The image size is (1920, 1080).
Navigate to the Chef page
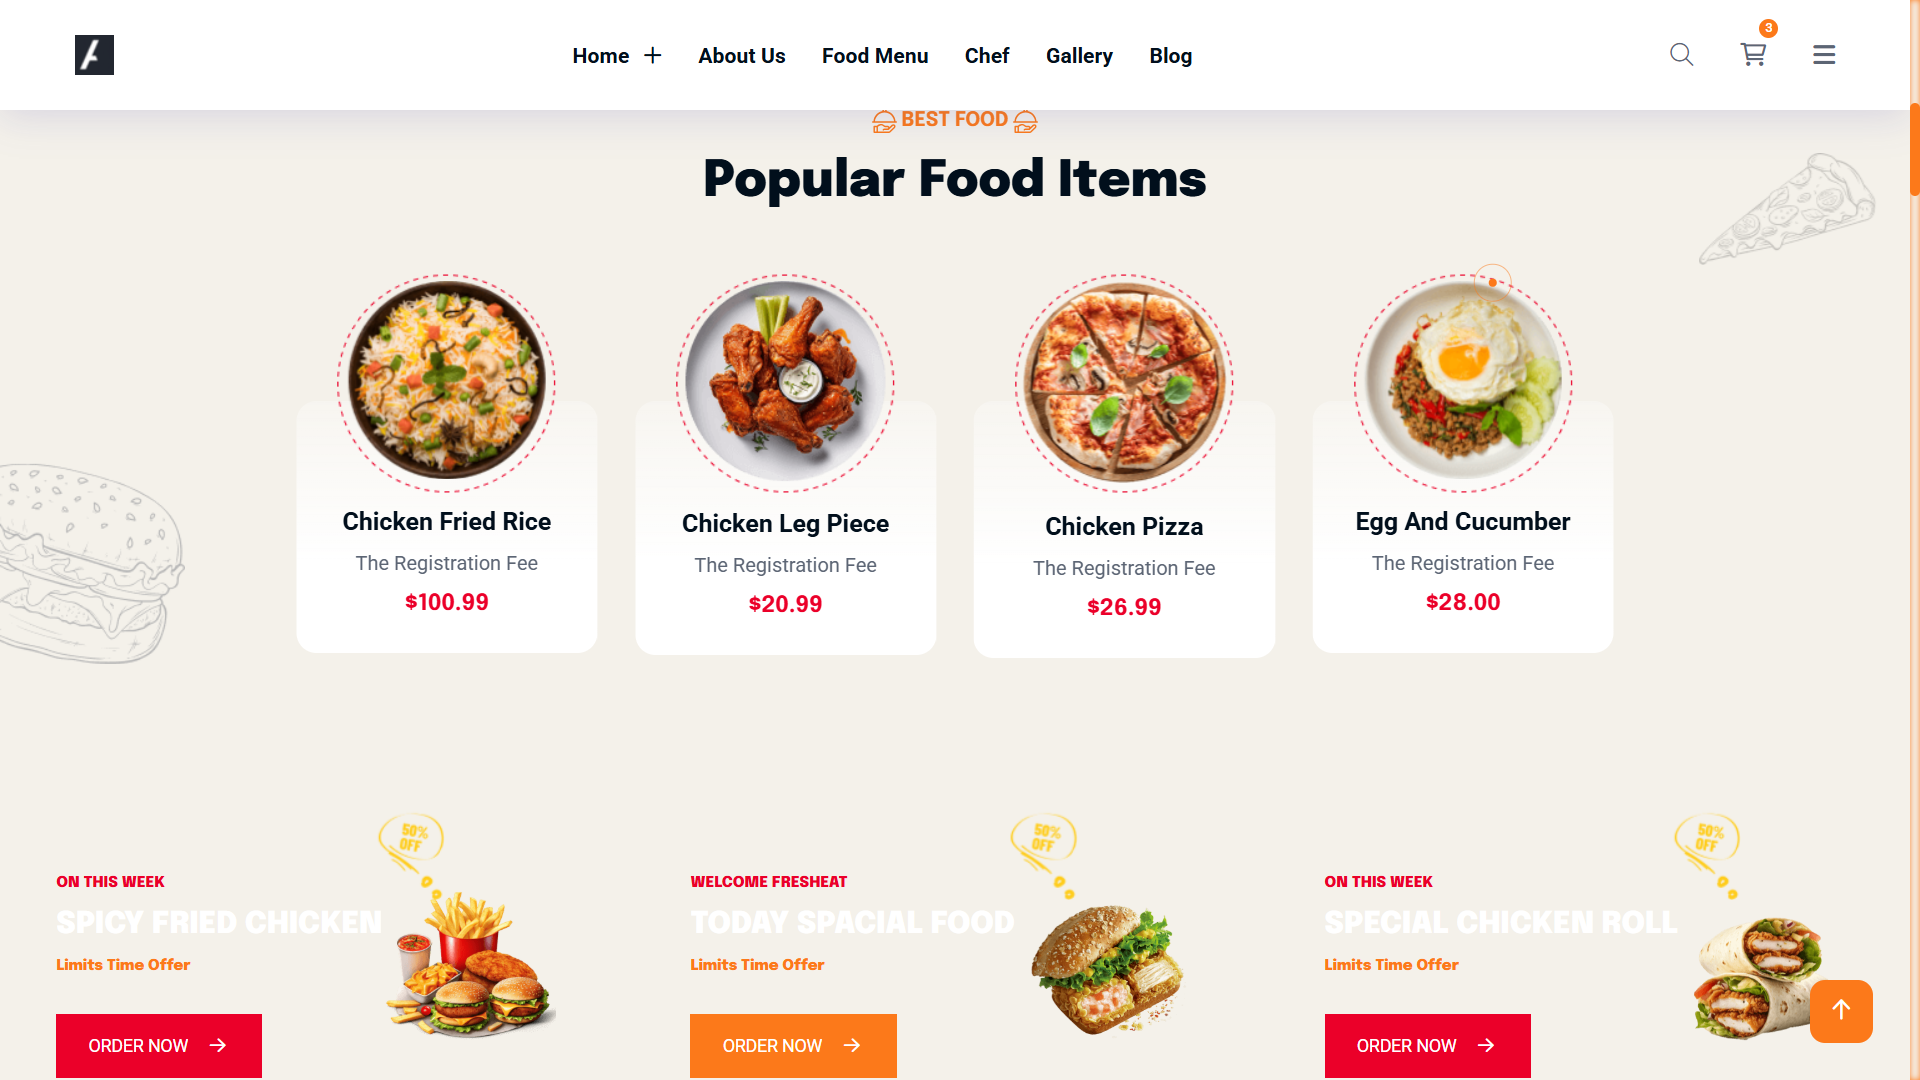point(986,56)
